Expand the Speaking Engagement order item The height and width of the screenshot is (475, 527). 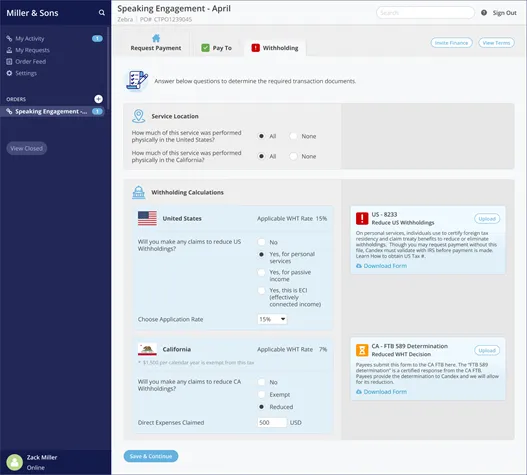pos(52,111)
